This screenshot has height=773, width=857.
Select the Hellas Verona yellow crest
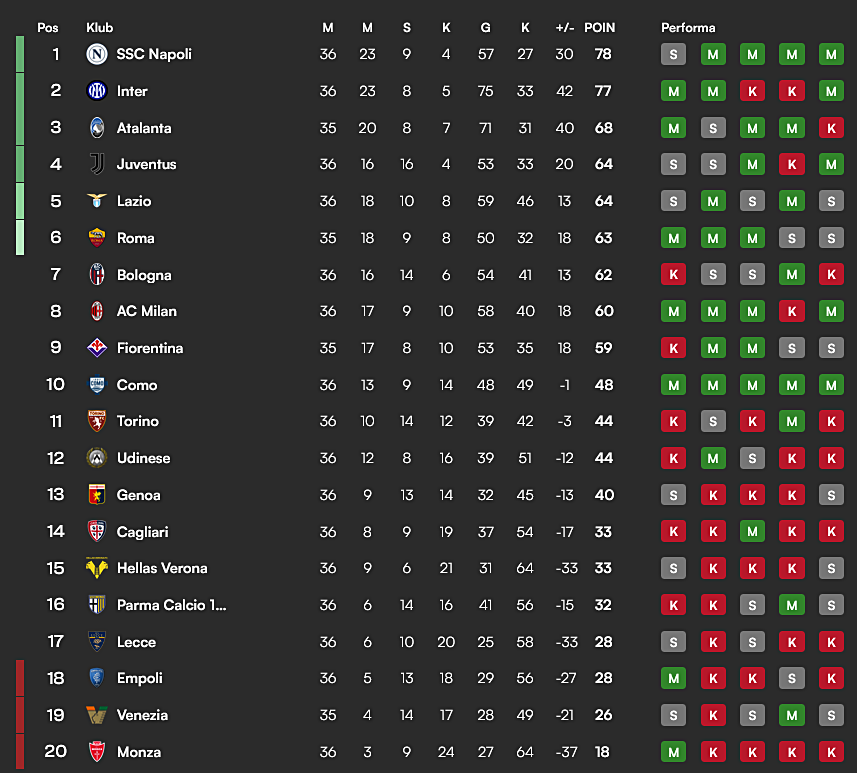tap(97, 568)
